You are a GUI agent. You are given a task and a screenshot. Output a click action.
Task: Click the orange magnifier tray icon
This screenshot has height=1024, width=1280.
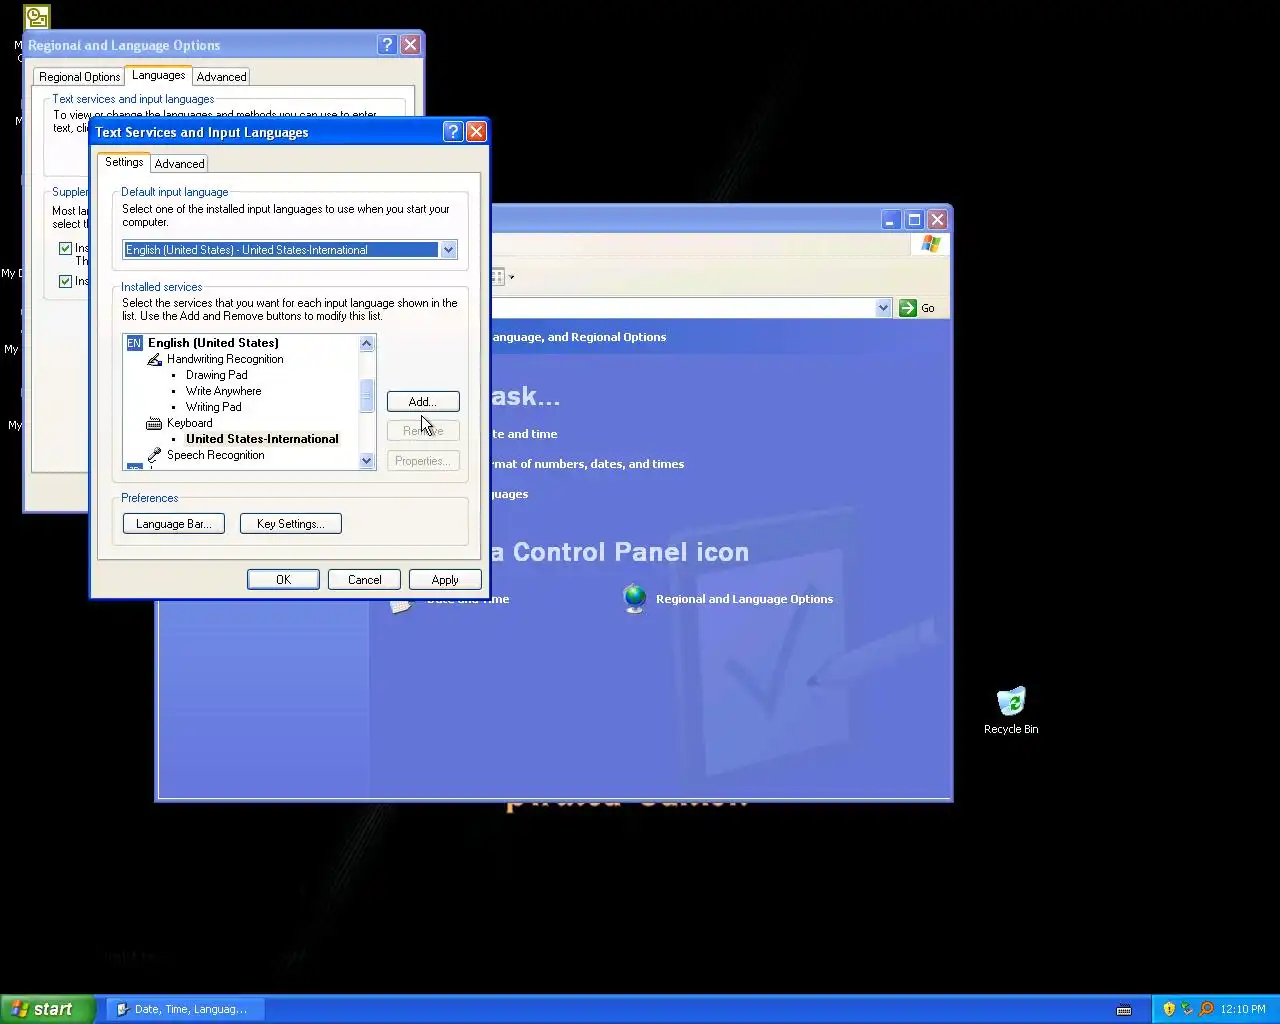tap(1206, 1009)
